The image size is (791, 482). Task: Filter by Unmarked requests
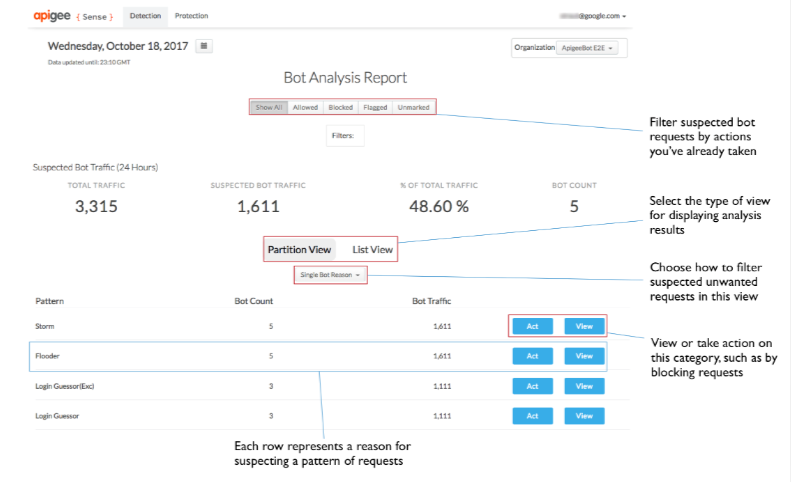[x=413, y=107]
